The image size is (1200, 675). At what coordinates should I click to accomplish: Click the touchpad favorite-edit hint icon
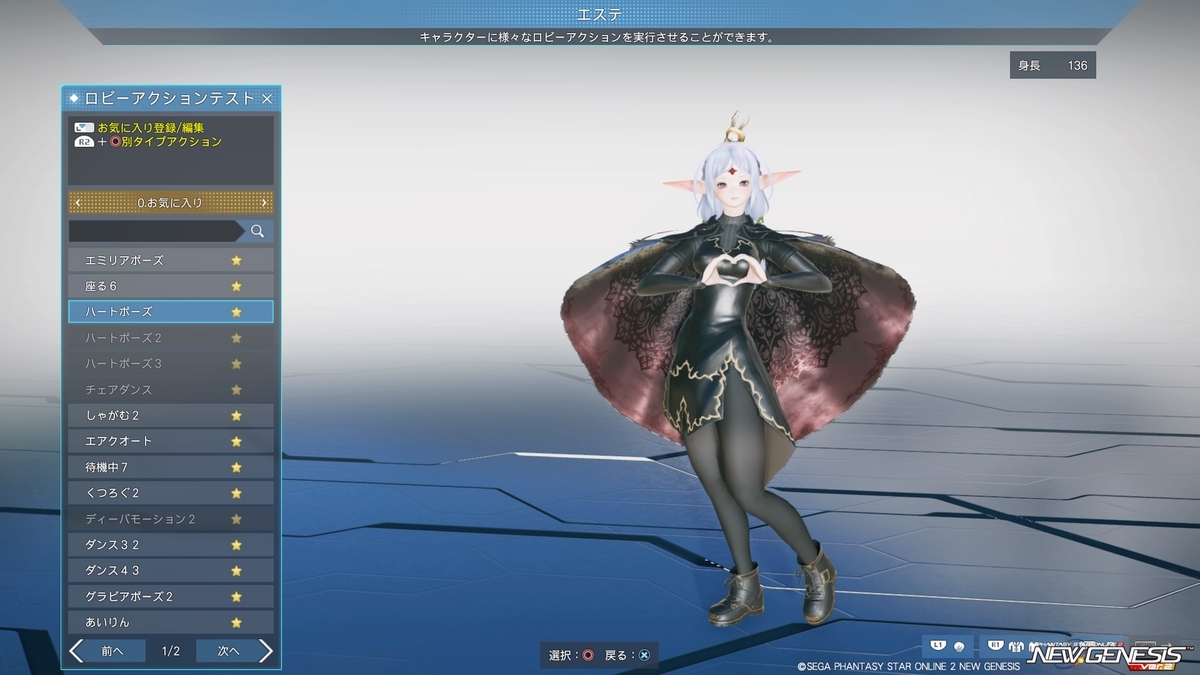(x=84, y=128)
